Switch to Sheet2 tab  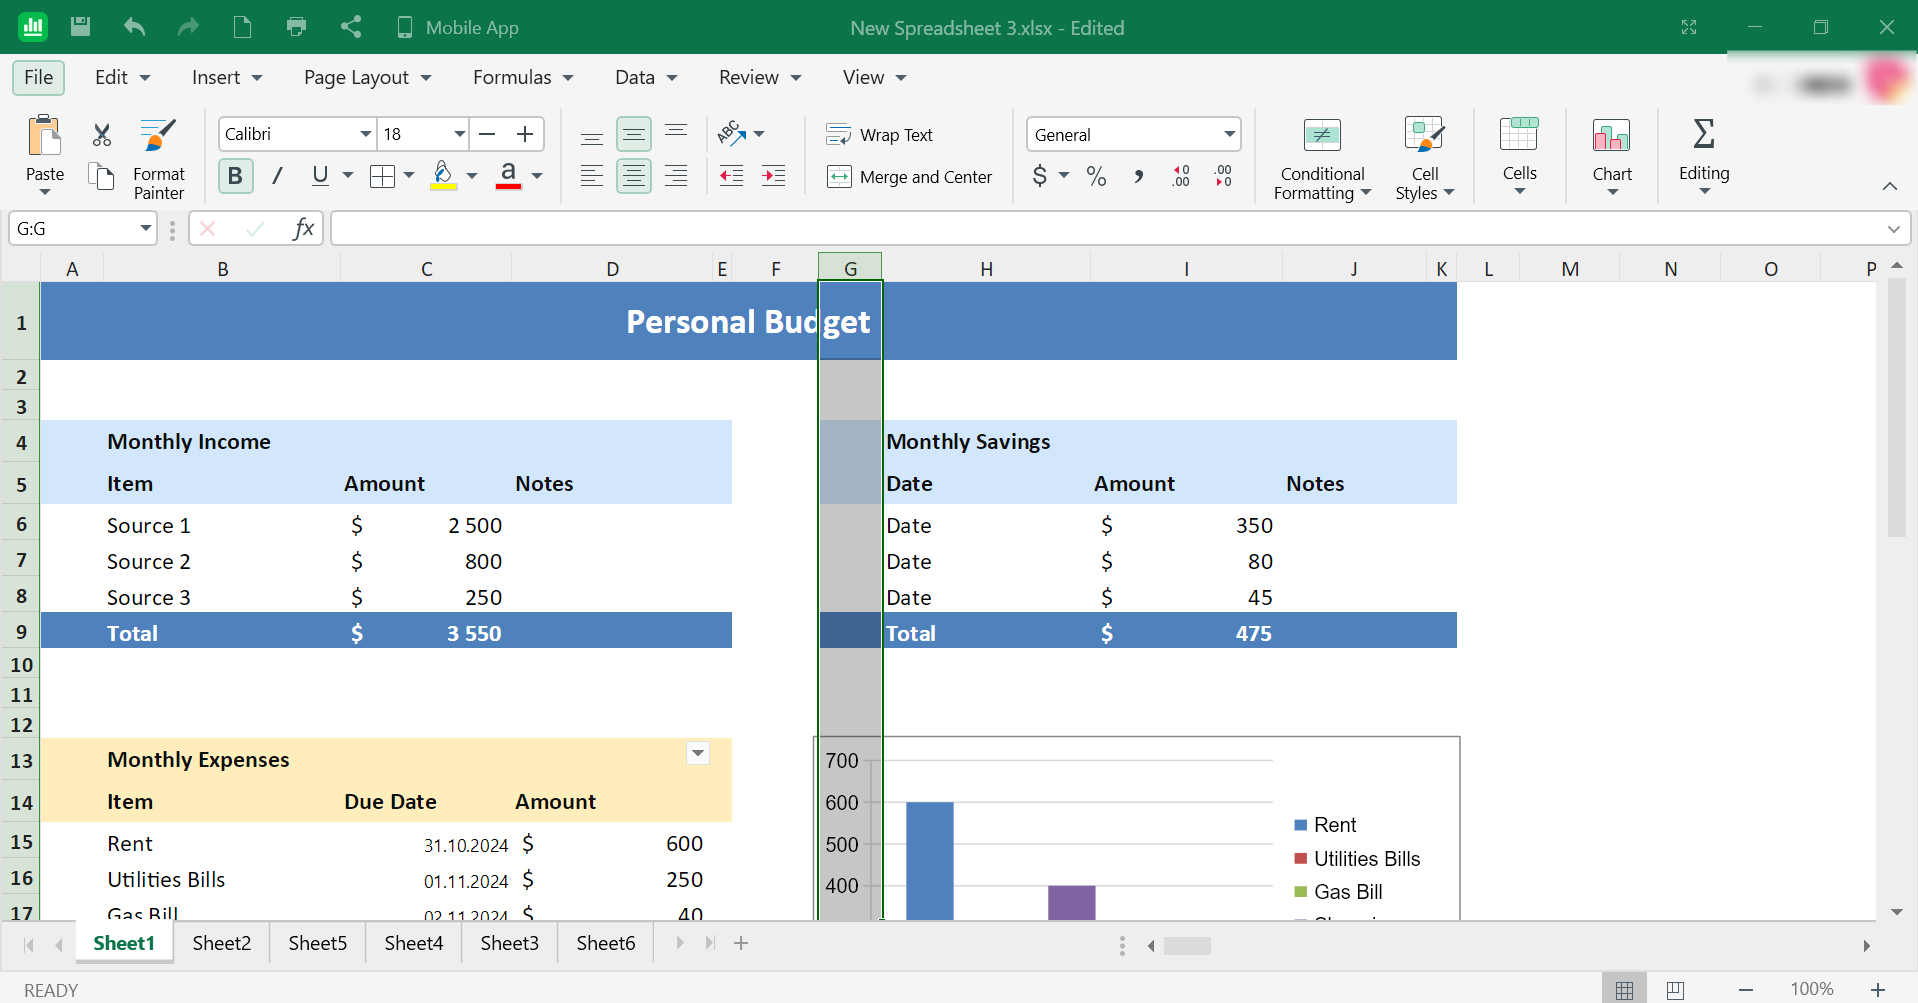click(x=222, y=943)
